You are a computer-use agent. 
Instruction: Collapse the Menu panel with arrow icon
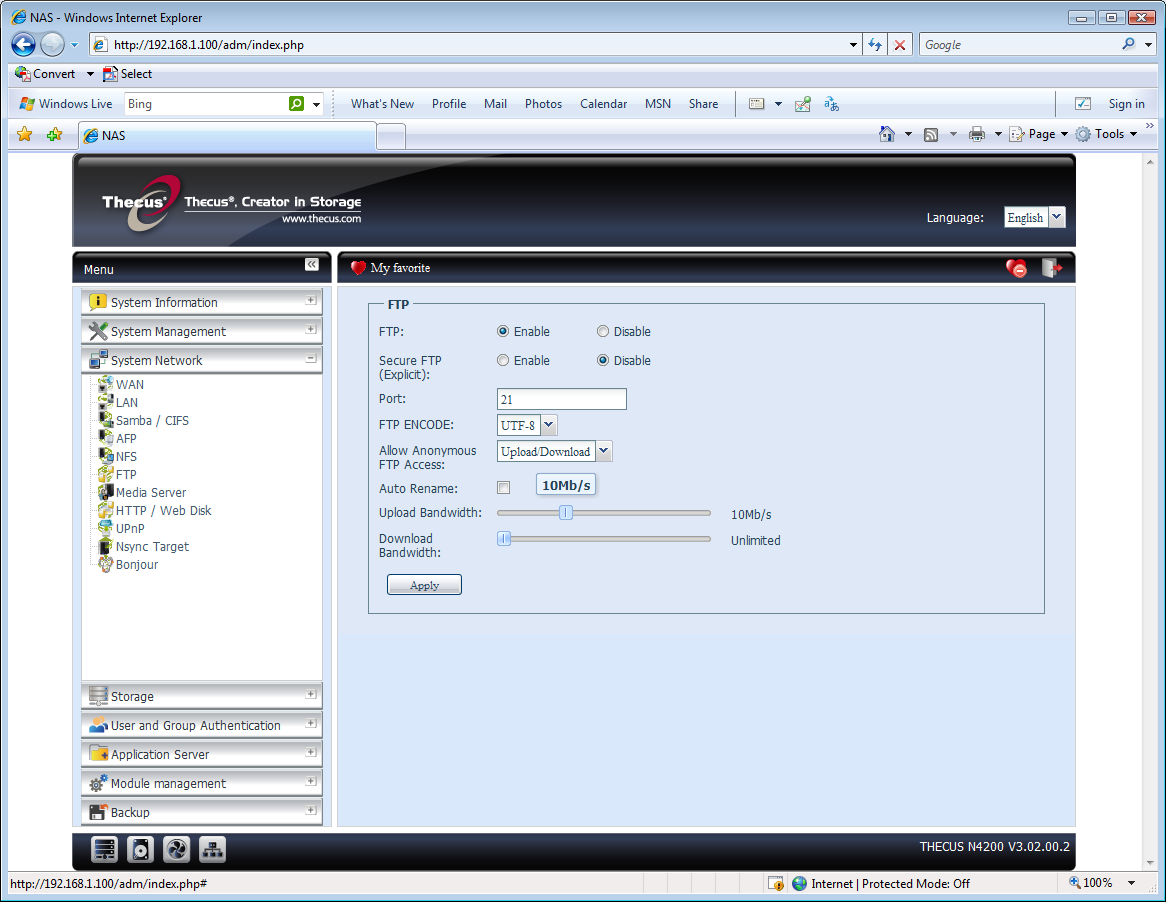[312, 265]
